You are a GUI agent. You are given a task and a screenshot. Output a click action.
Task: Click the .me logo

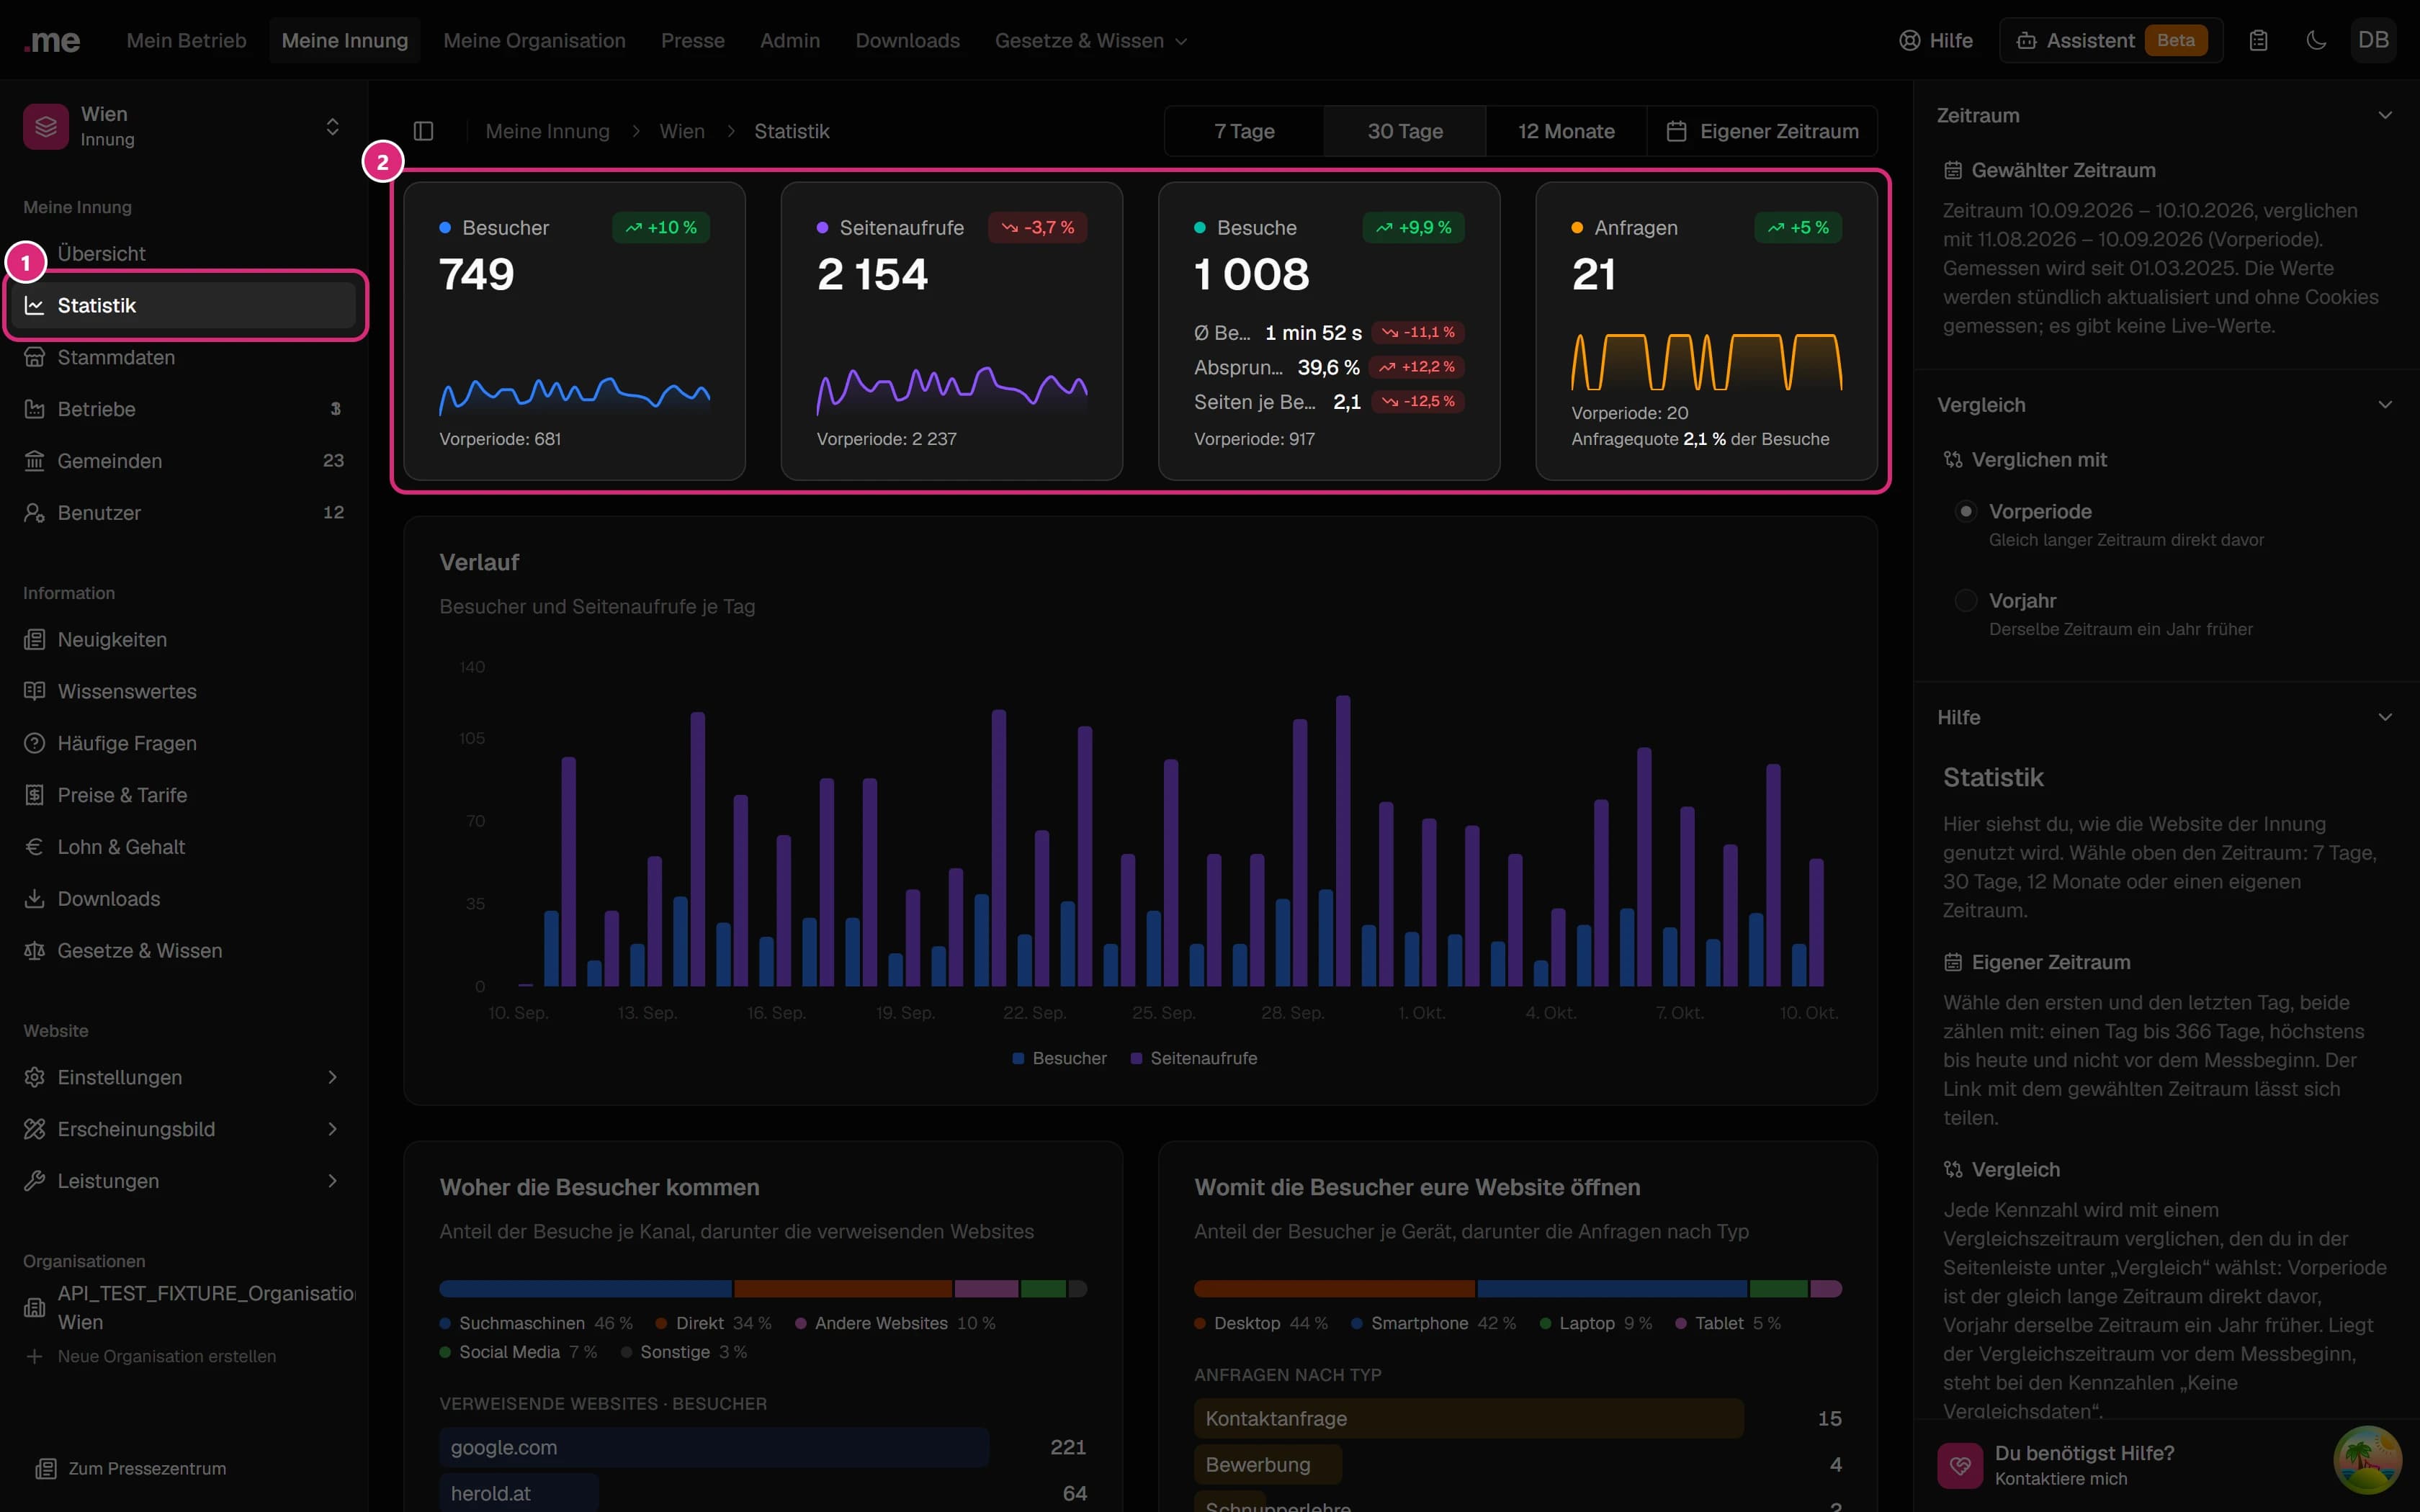[52, 40]
